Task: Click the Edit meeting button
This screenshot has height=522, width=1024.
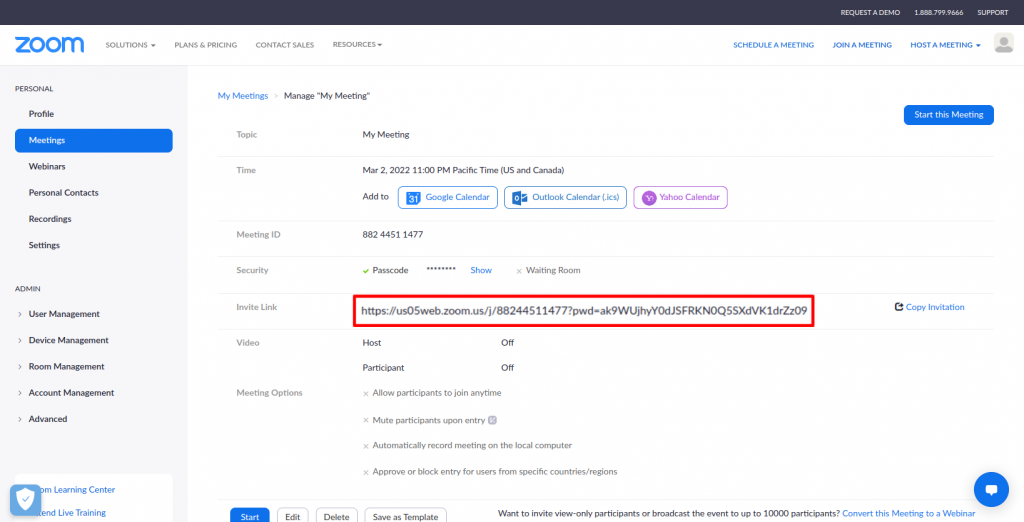Action: tap(292, 516)
